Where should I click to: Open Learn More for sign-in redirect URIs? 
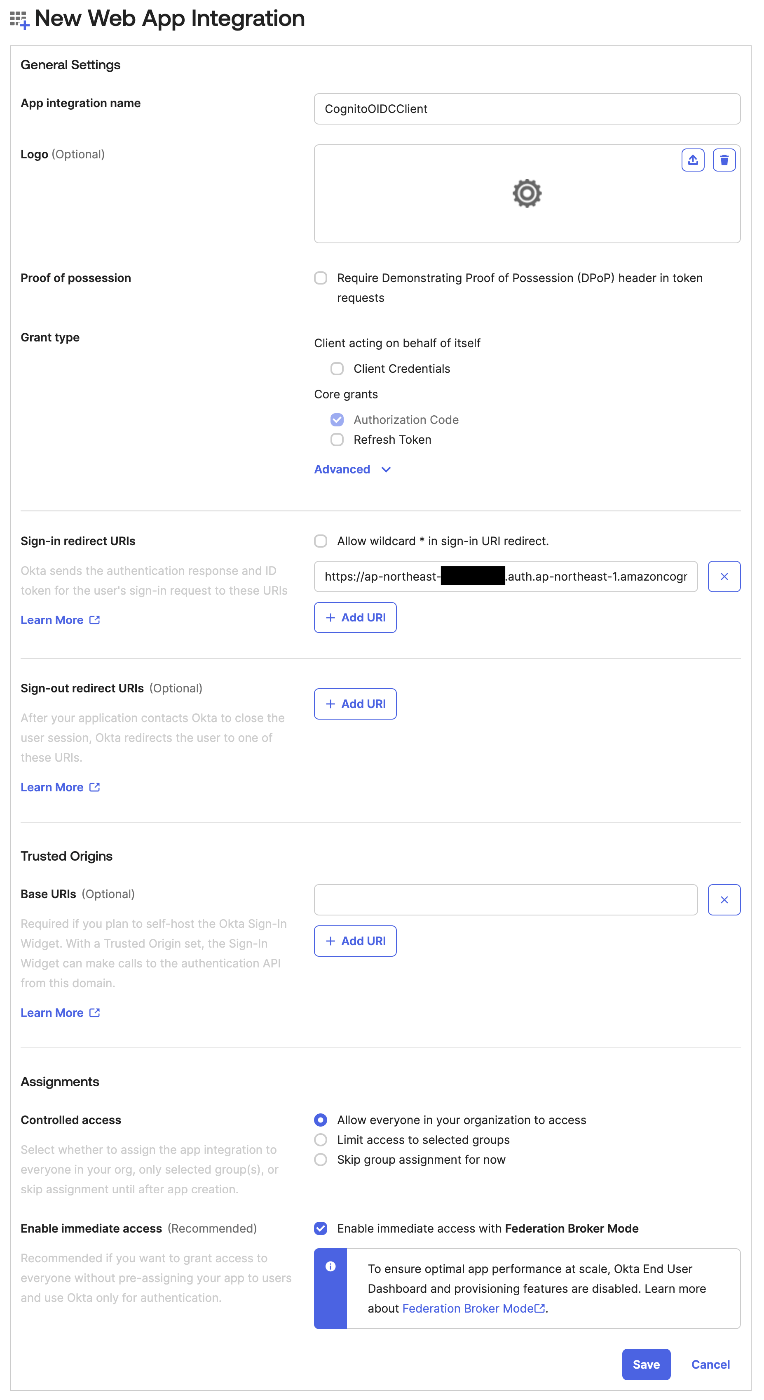click(60, 620)
